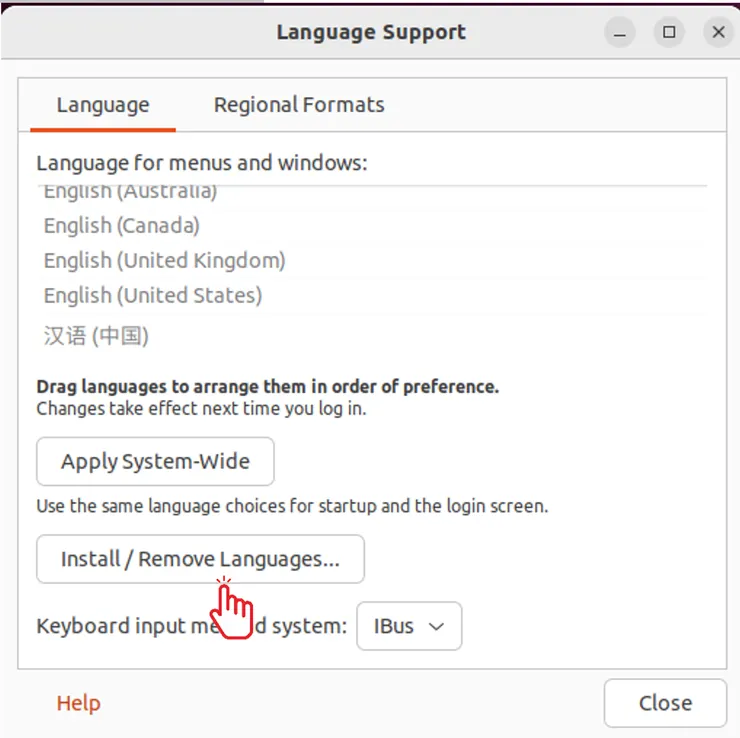This screenshot has width=740, height=738.
Task: Click the "Use the same language choices" description
Action: click(292, 506)
